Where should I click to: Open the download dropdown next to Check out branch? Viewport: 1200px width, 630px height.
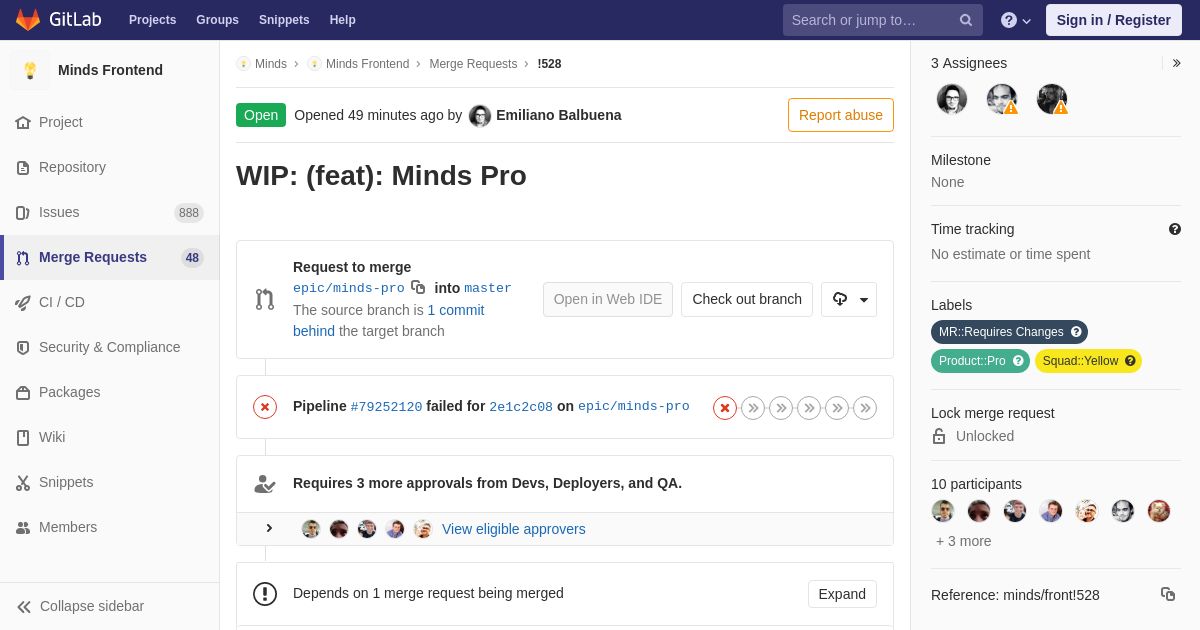(x=849, y=299)
